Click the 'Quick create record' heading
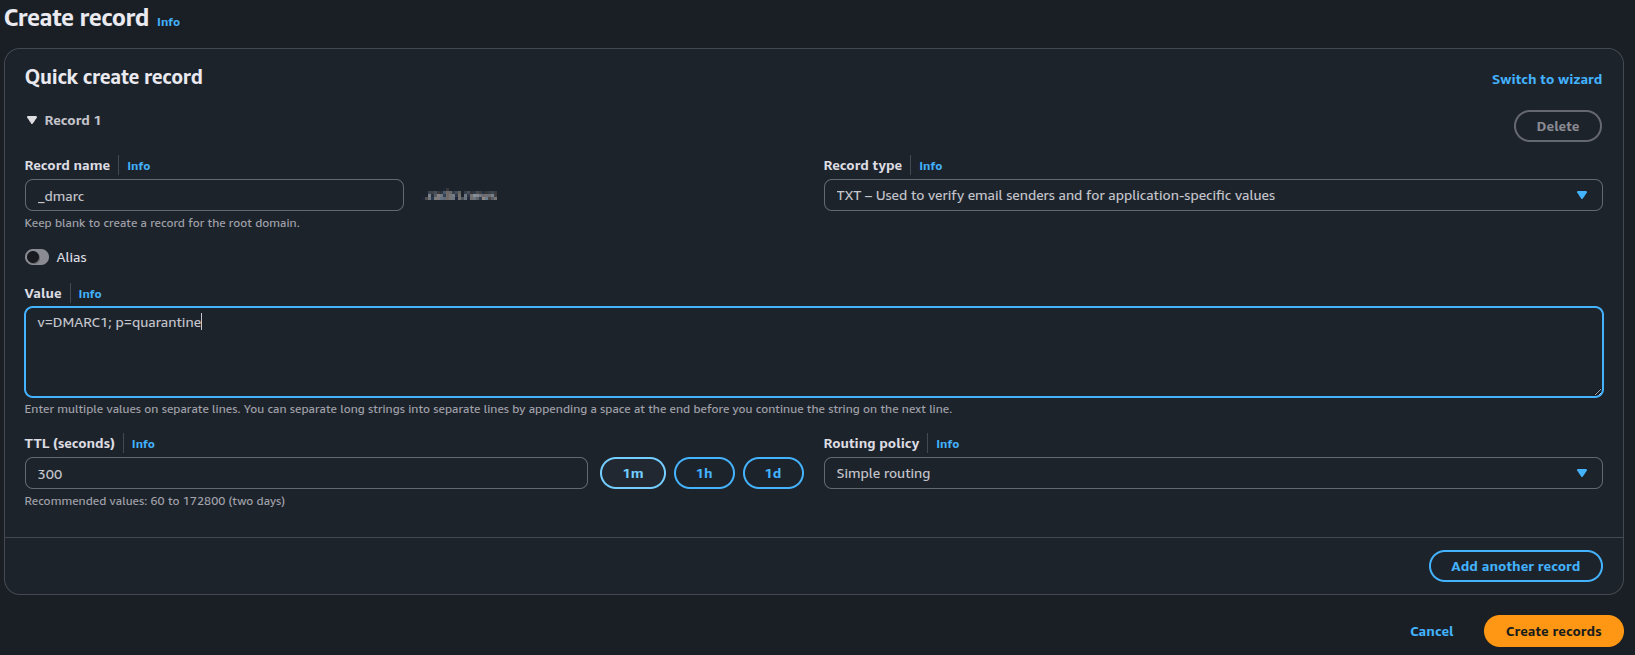 [x=113, y=77]
